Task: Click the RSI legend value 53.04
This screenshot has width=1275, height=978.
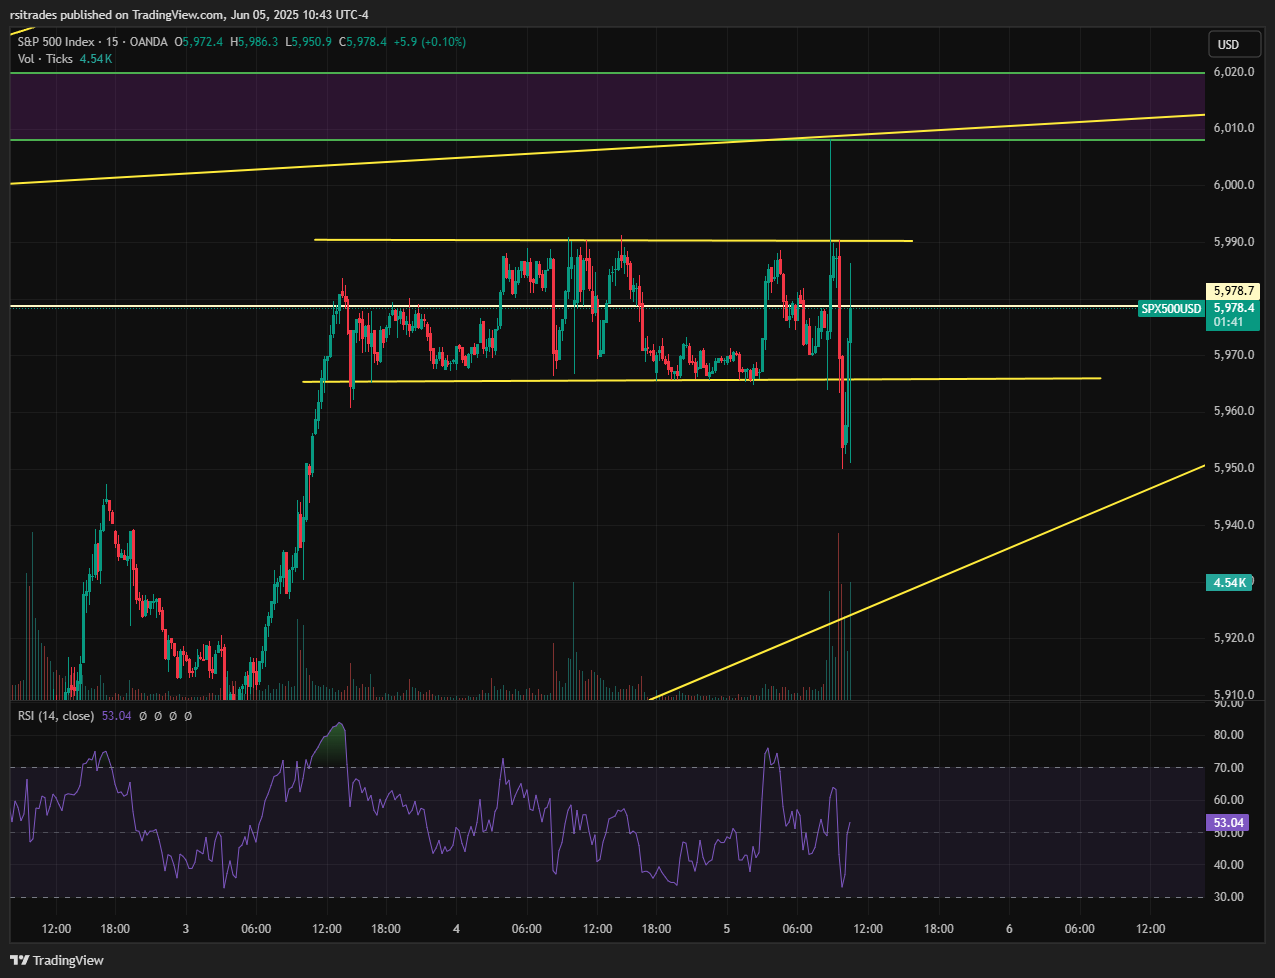Action: [116, 716]
